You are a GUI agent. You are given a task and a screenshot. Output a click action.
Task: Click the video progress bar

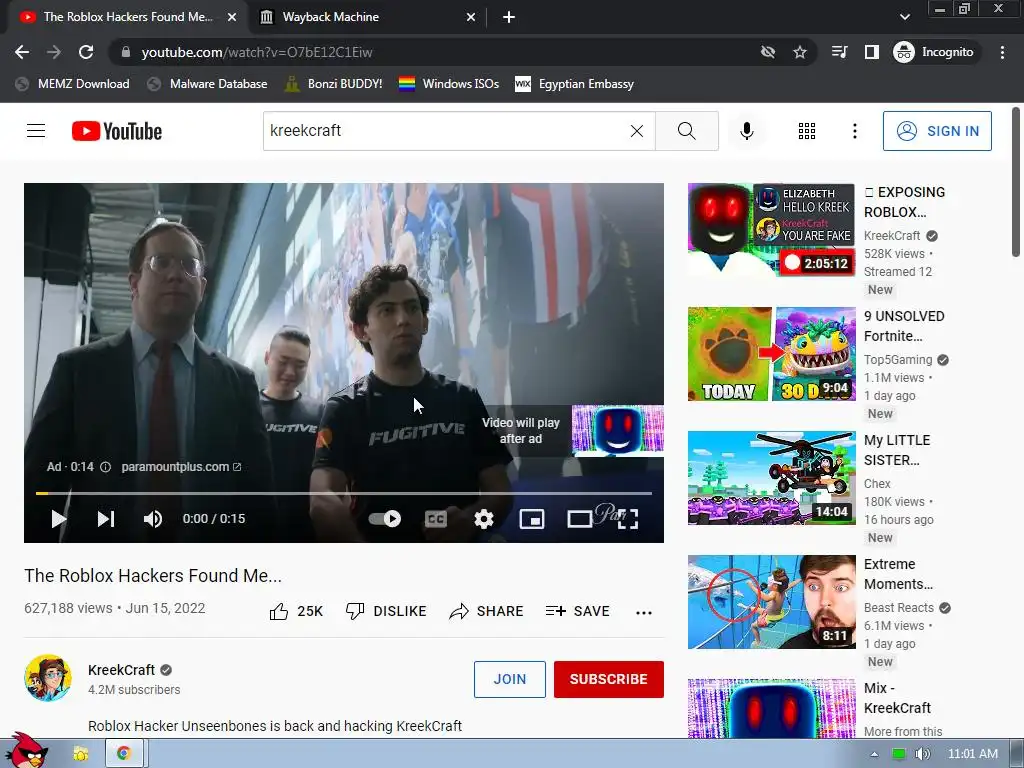pos(344,493)
